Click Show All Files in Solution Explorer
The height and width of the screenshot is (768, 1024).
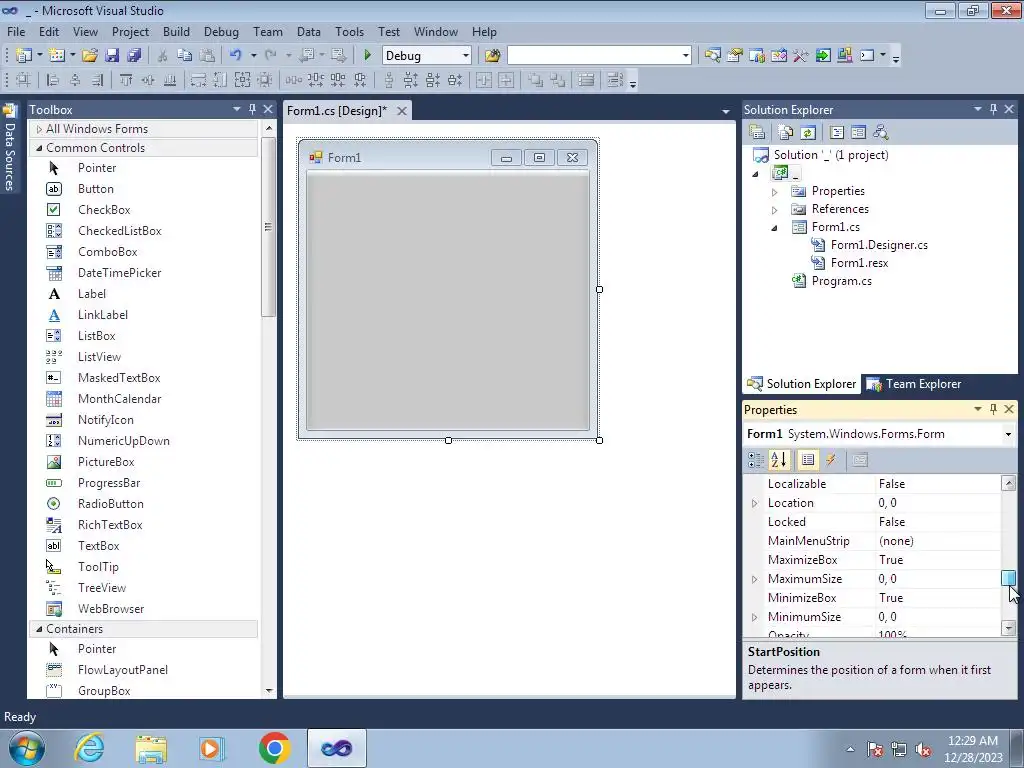pos(786,133)
